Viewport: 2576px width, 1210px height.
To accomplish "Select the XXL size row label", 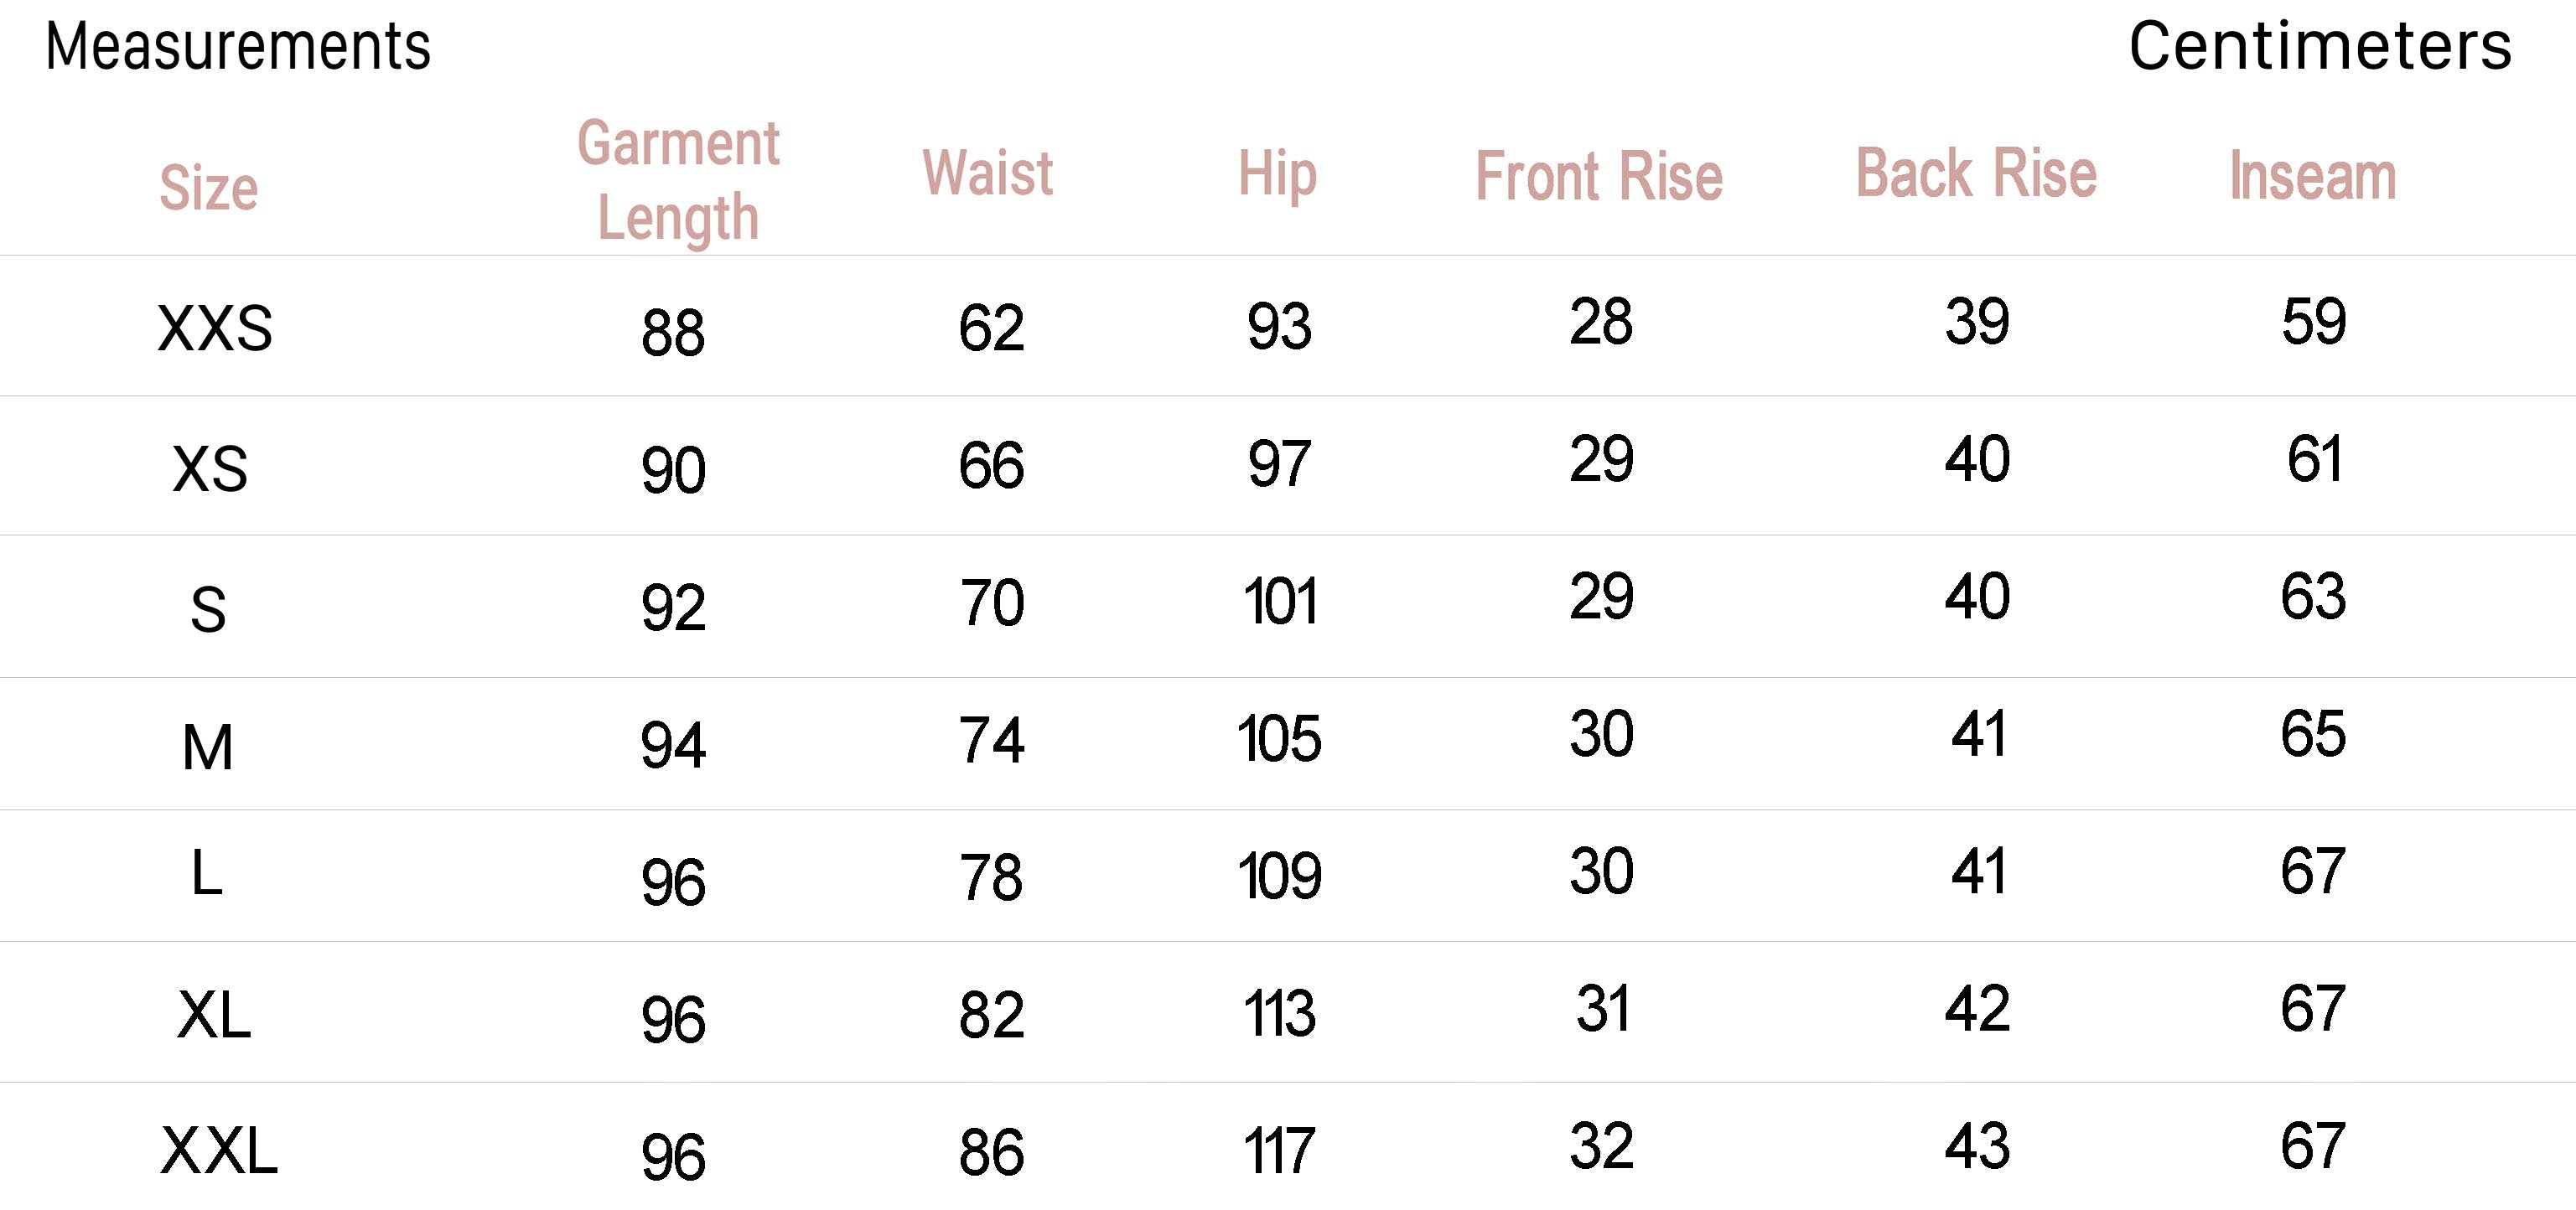I will (x=218, y=1151).
